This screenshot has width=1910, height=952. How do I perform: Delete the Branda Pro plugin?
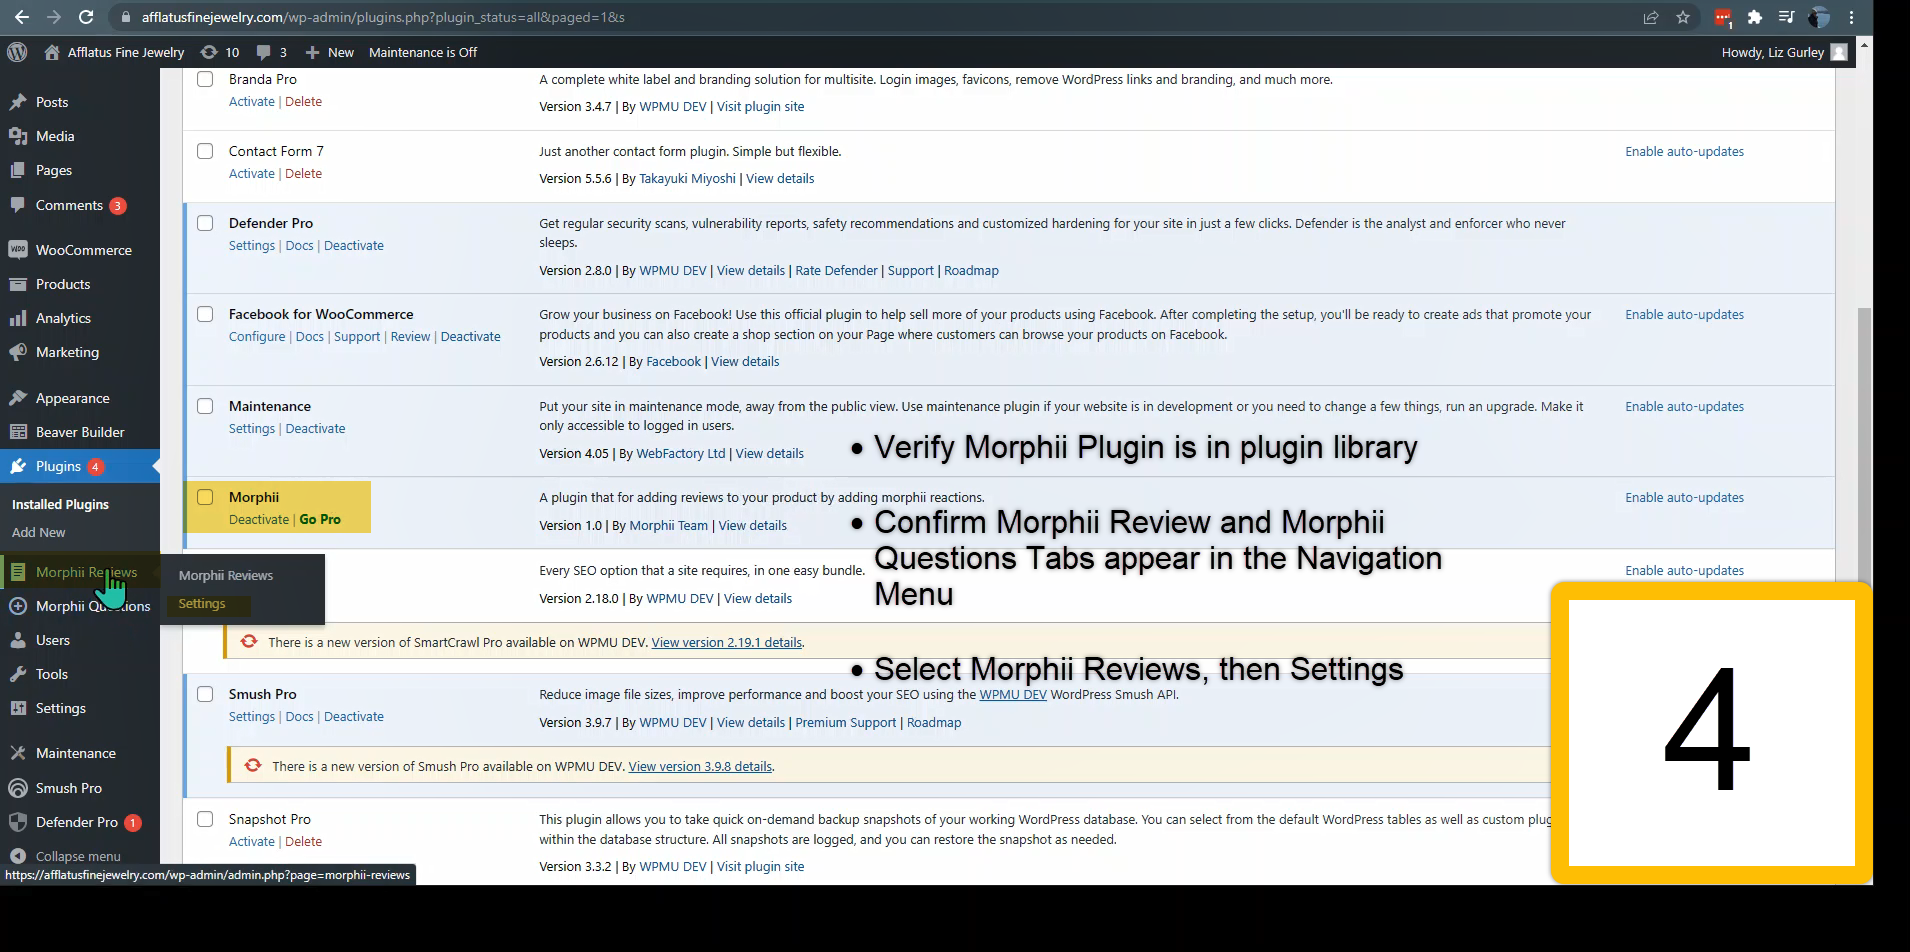pyautogui.click(x=303, y=102)
